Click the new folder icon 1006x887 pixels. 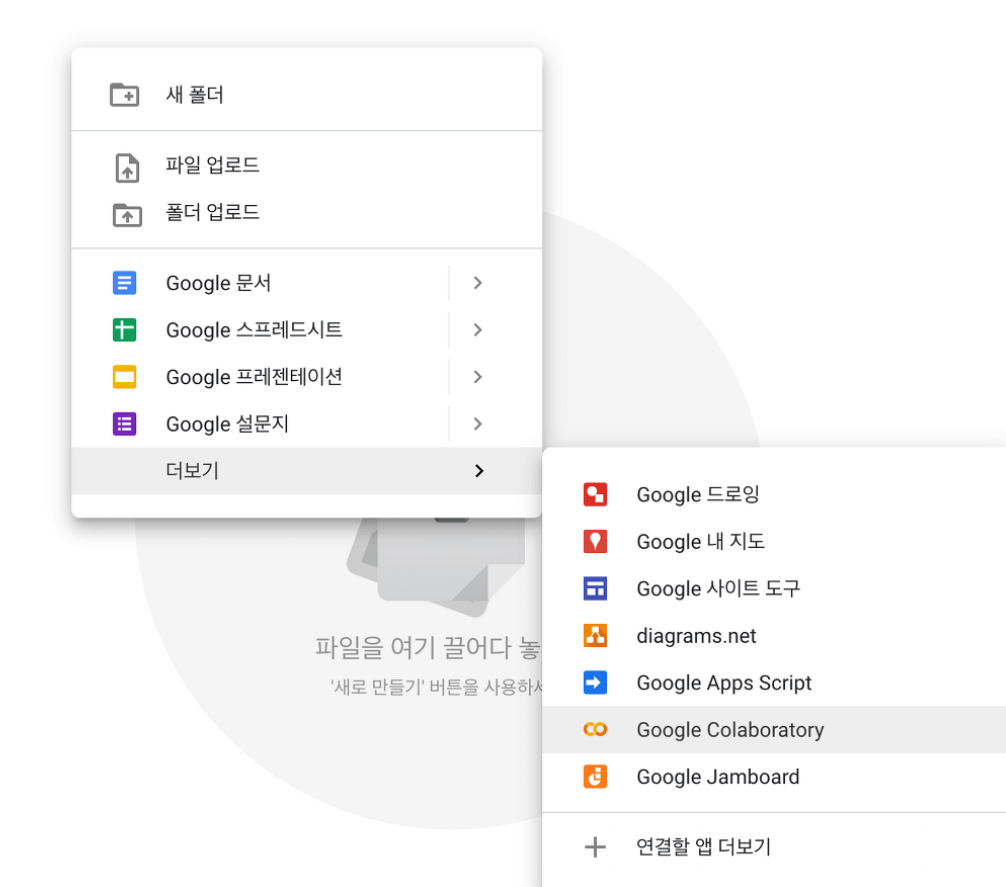pyautogui.click(x=124, y=95)
